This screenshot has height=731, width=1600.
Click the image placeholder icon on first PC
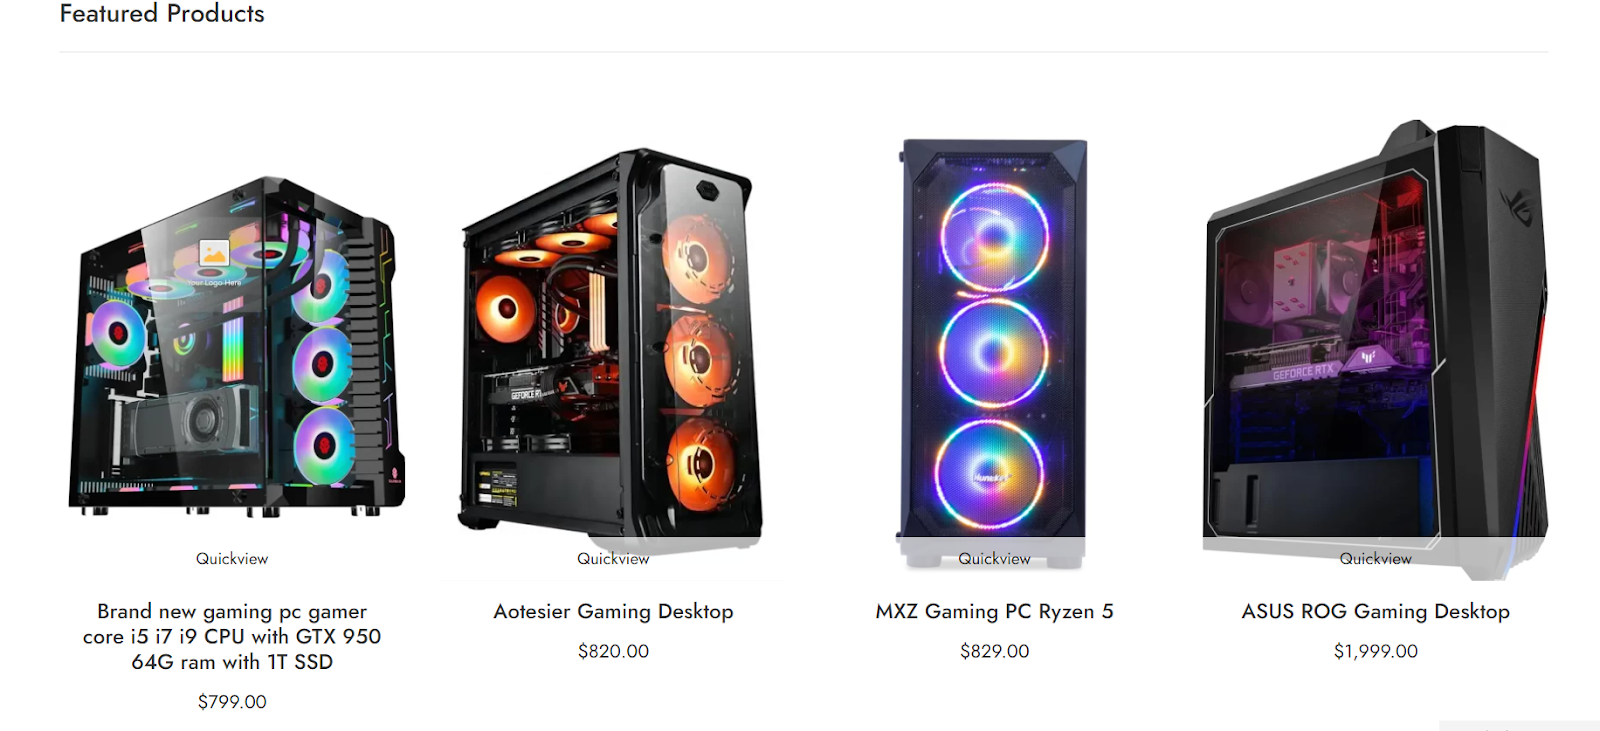(x=214, y=253)
